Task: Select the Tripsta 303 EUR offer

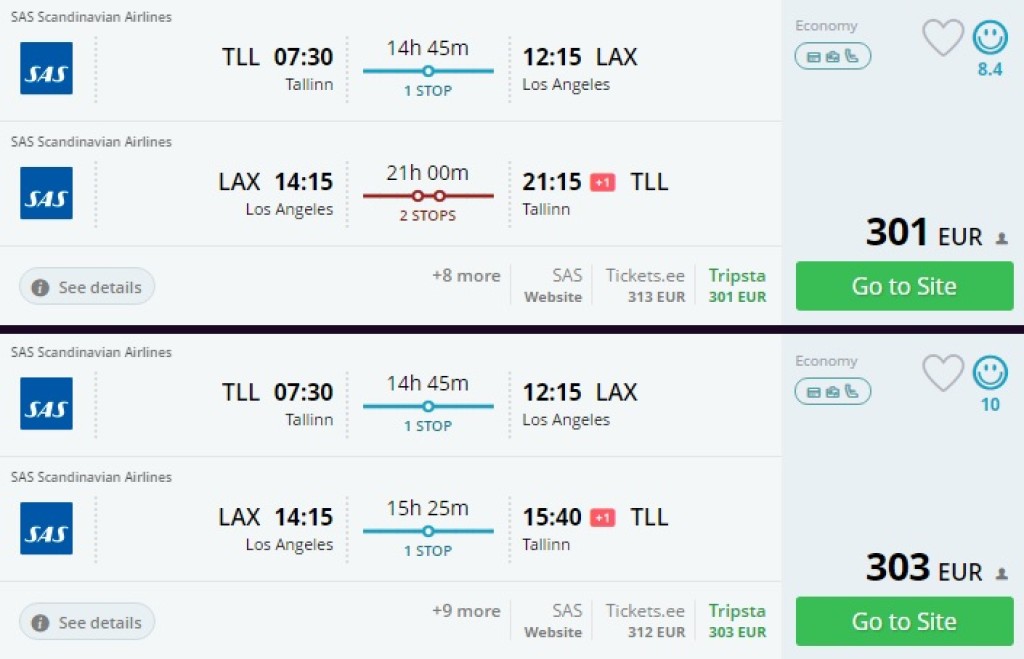Action: click(737, 620)
